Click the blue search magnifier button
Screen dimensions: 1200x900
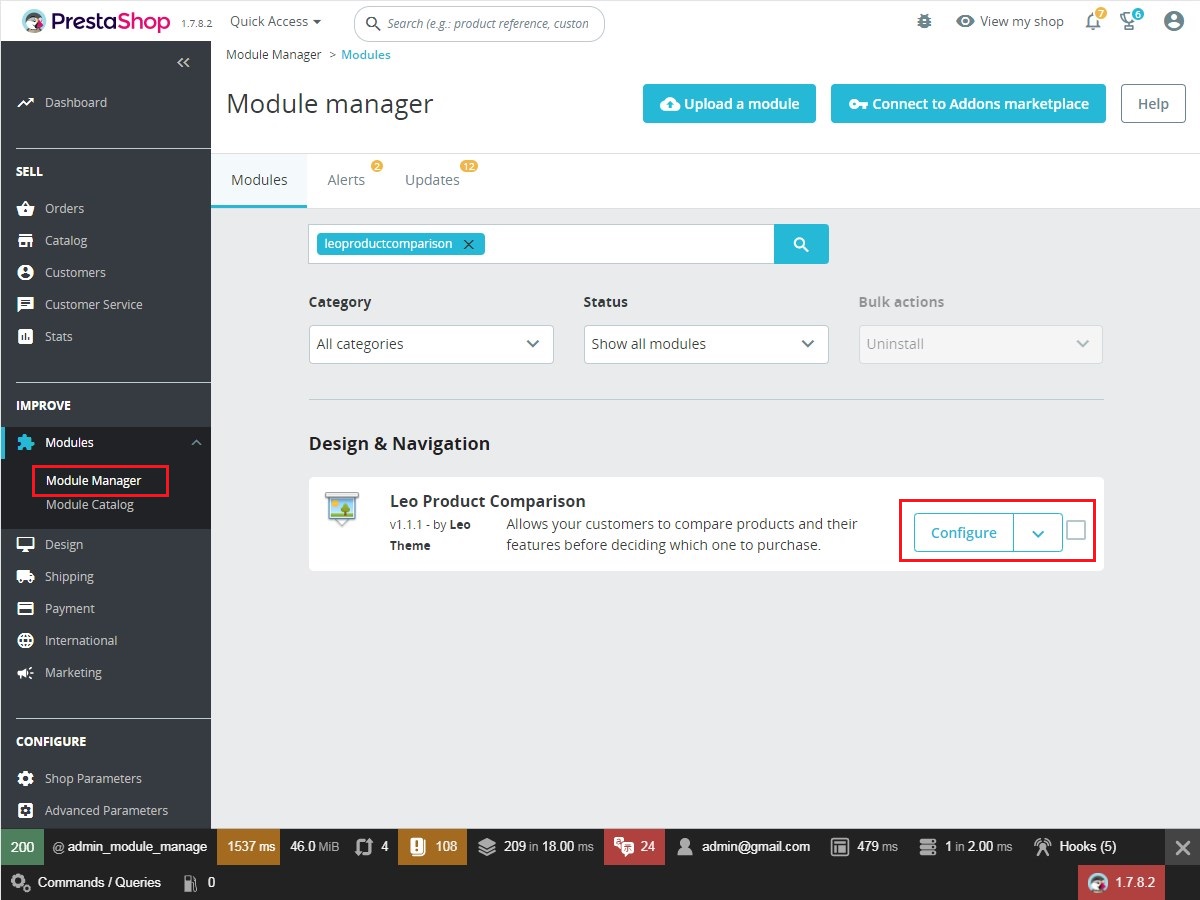pos(801,244)
